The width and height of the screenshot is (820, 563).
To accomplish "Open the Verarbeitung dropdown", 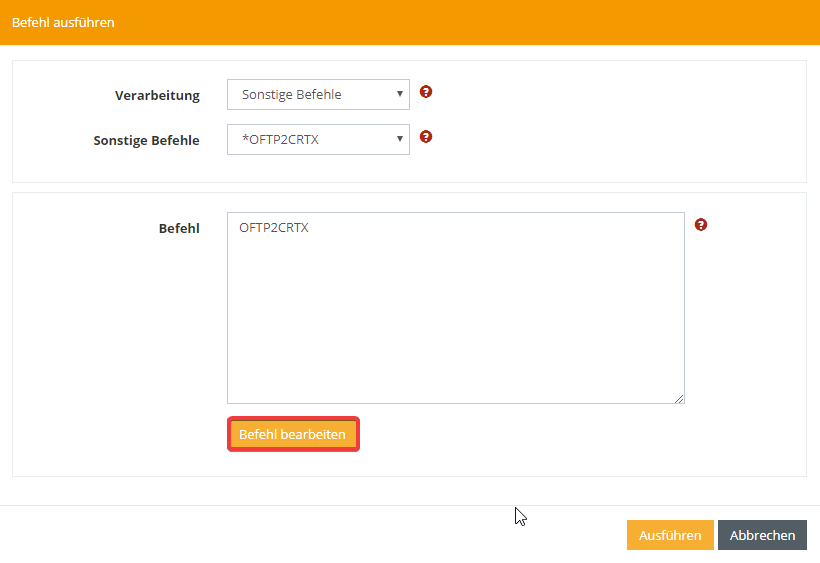I will click(x=318, y=95).
